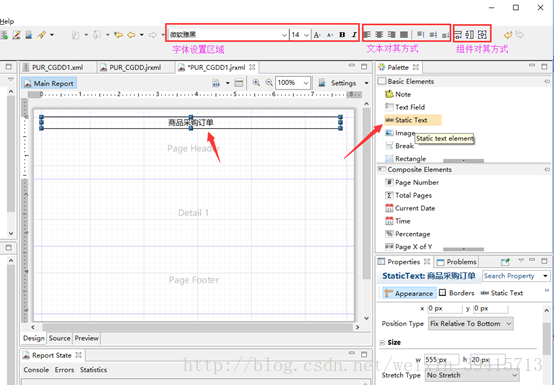Close the *PUR_CGDD1.jrxml tab
The width and height of the screenshot is (554, 385).
pos(252,67)
